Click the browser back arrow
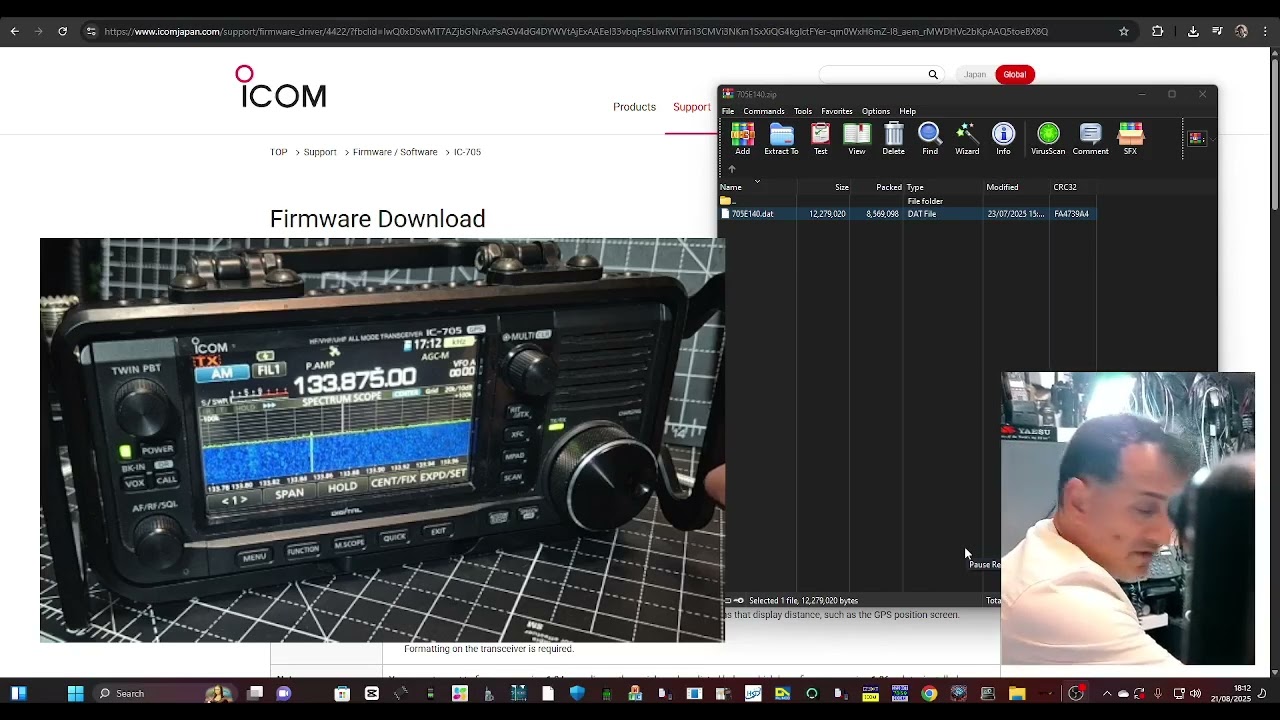 point(14,32)
